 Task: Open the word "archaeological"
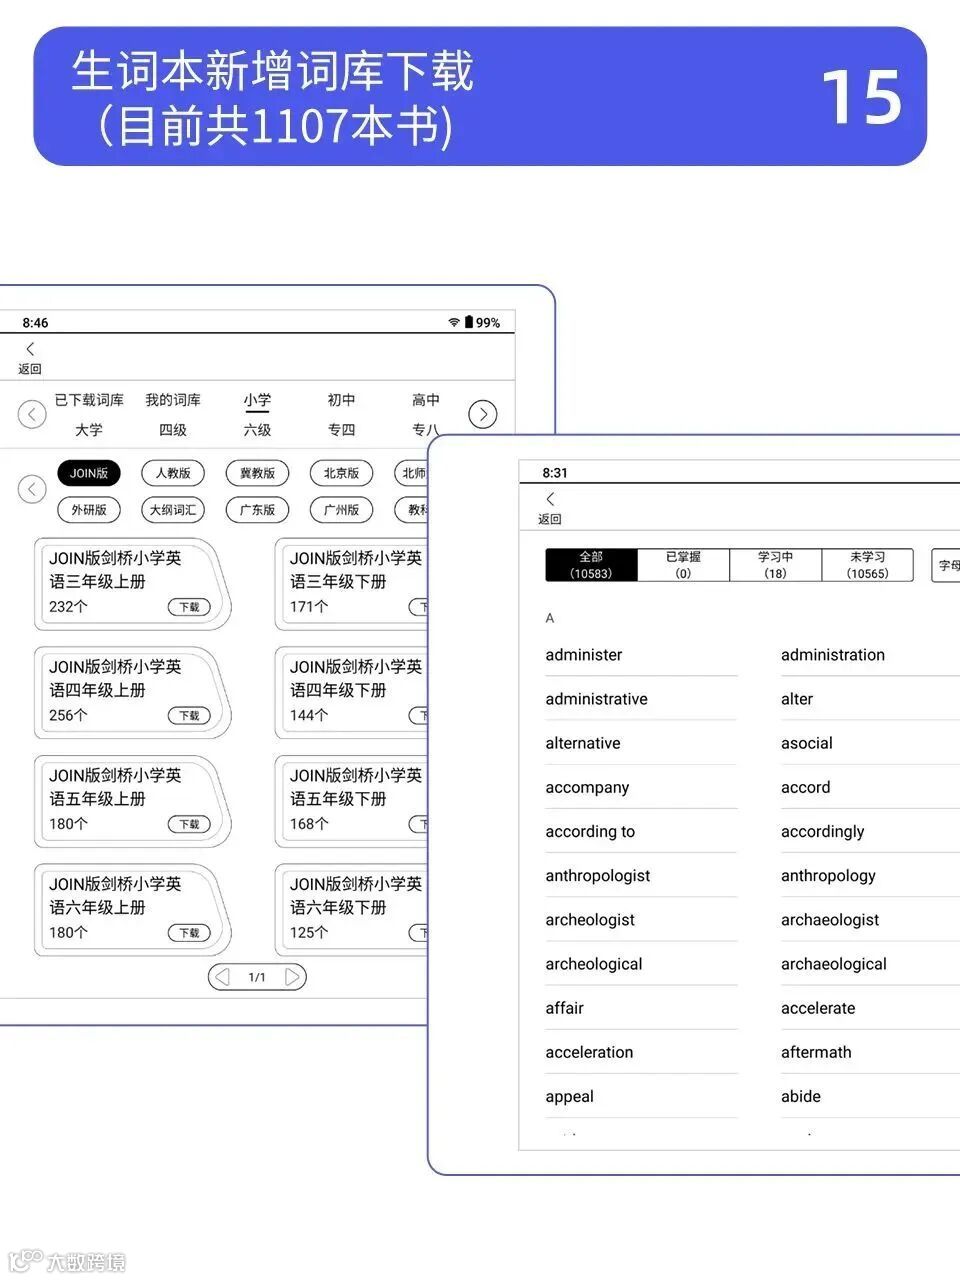click(x=834, y=964)
